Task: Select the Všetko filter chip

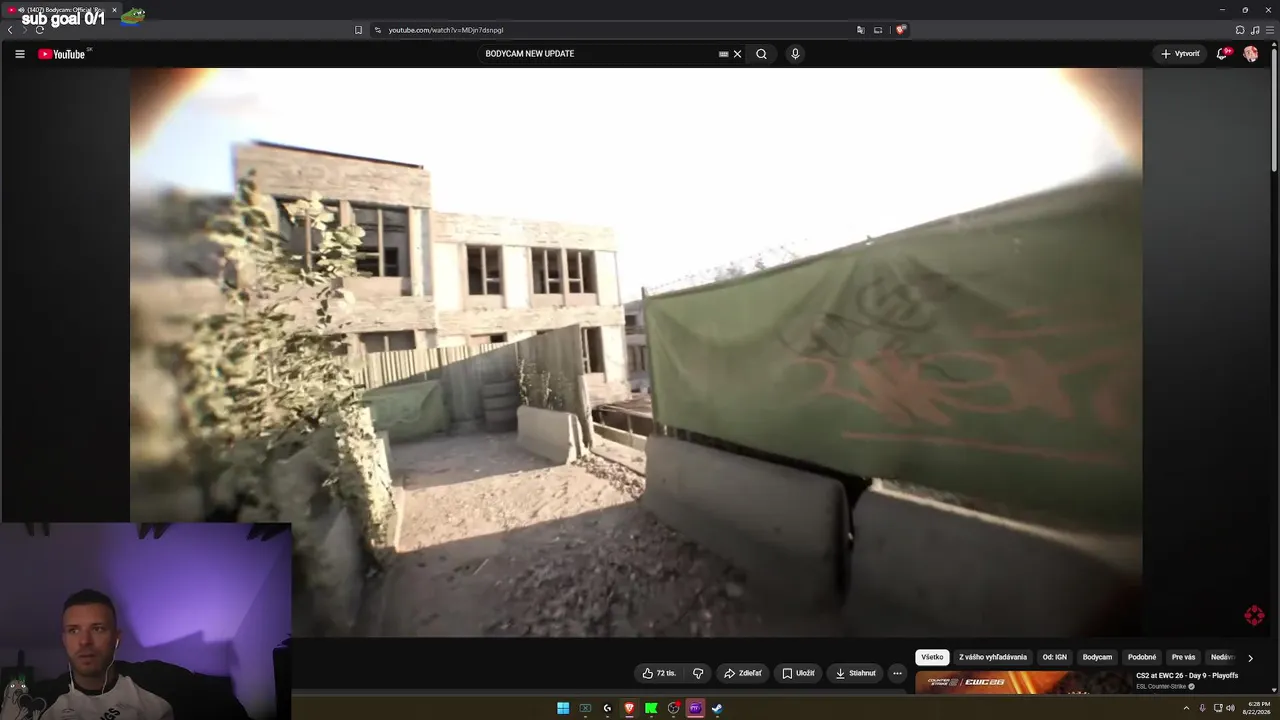Action: [932, 657]
